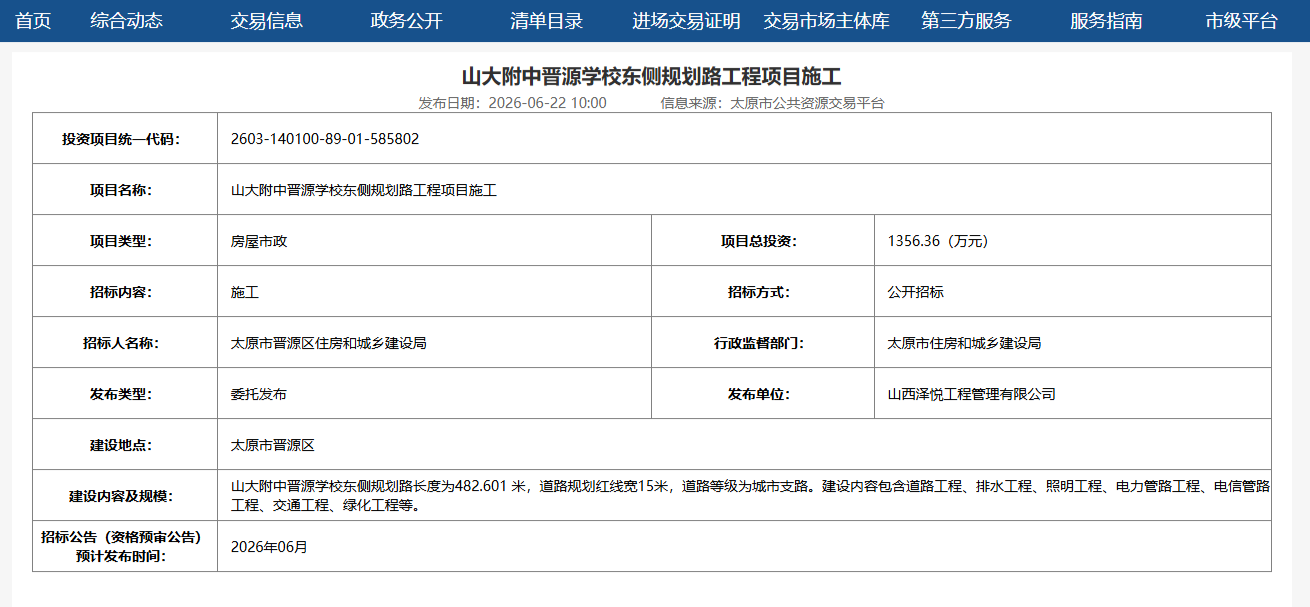Click the 太原市晋源区住房和城乡建设局 value
This screenshot has height=607, width=1310.
[329, 343]
